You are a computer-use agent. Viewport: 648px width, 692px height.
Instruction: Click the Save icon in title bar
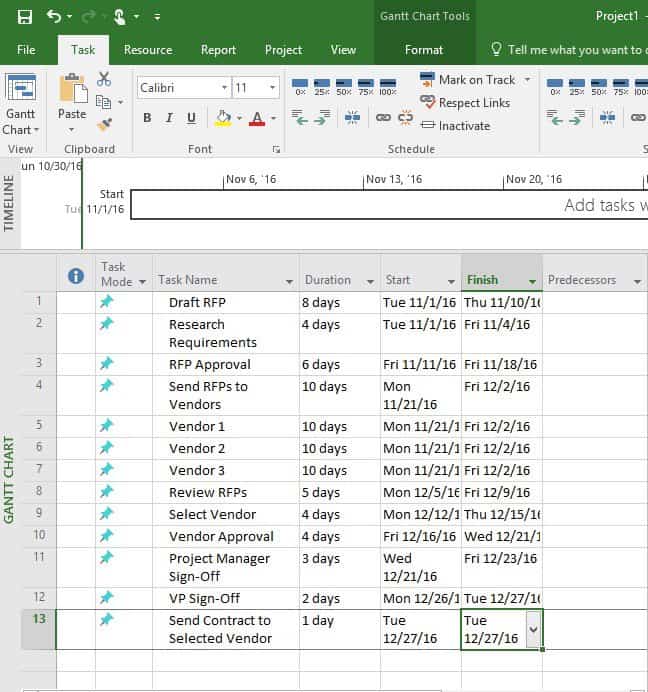point(25,16)
